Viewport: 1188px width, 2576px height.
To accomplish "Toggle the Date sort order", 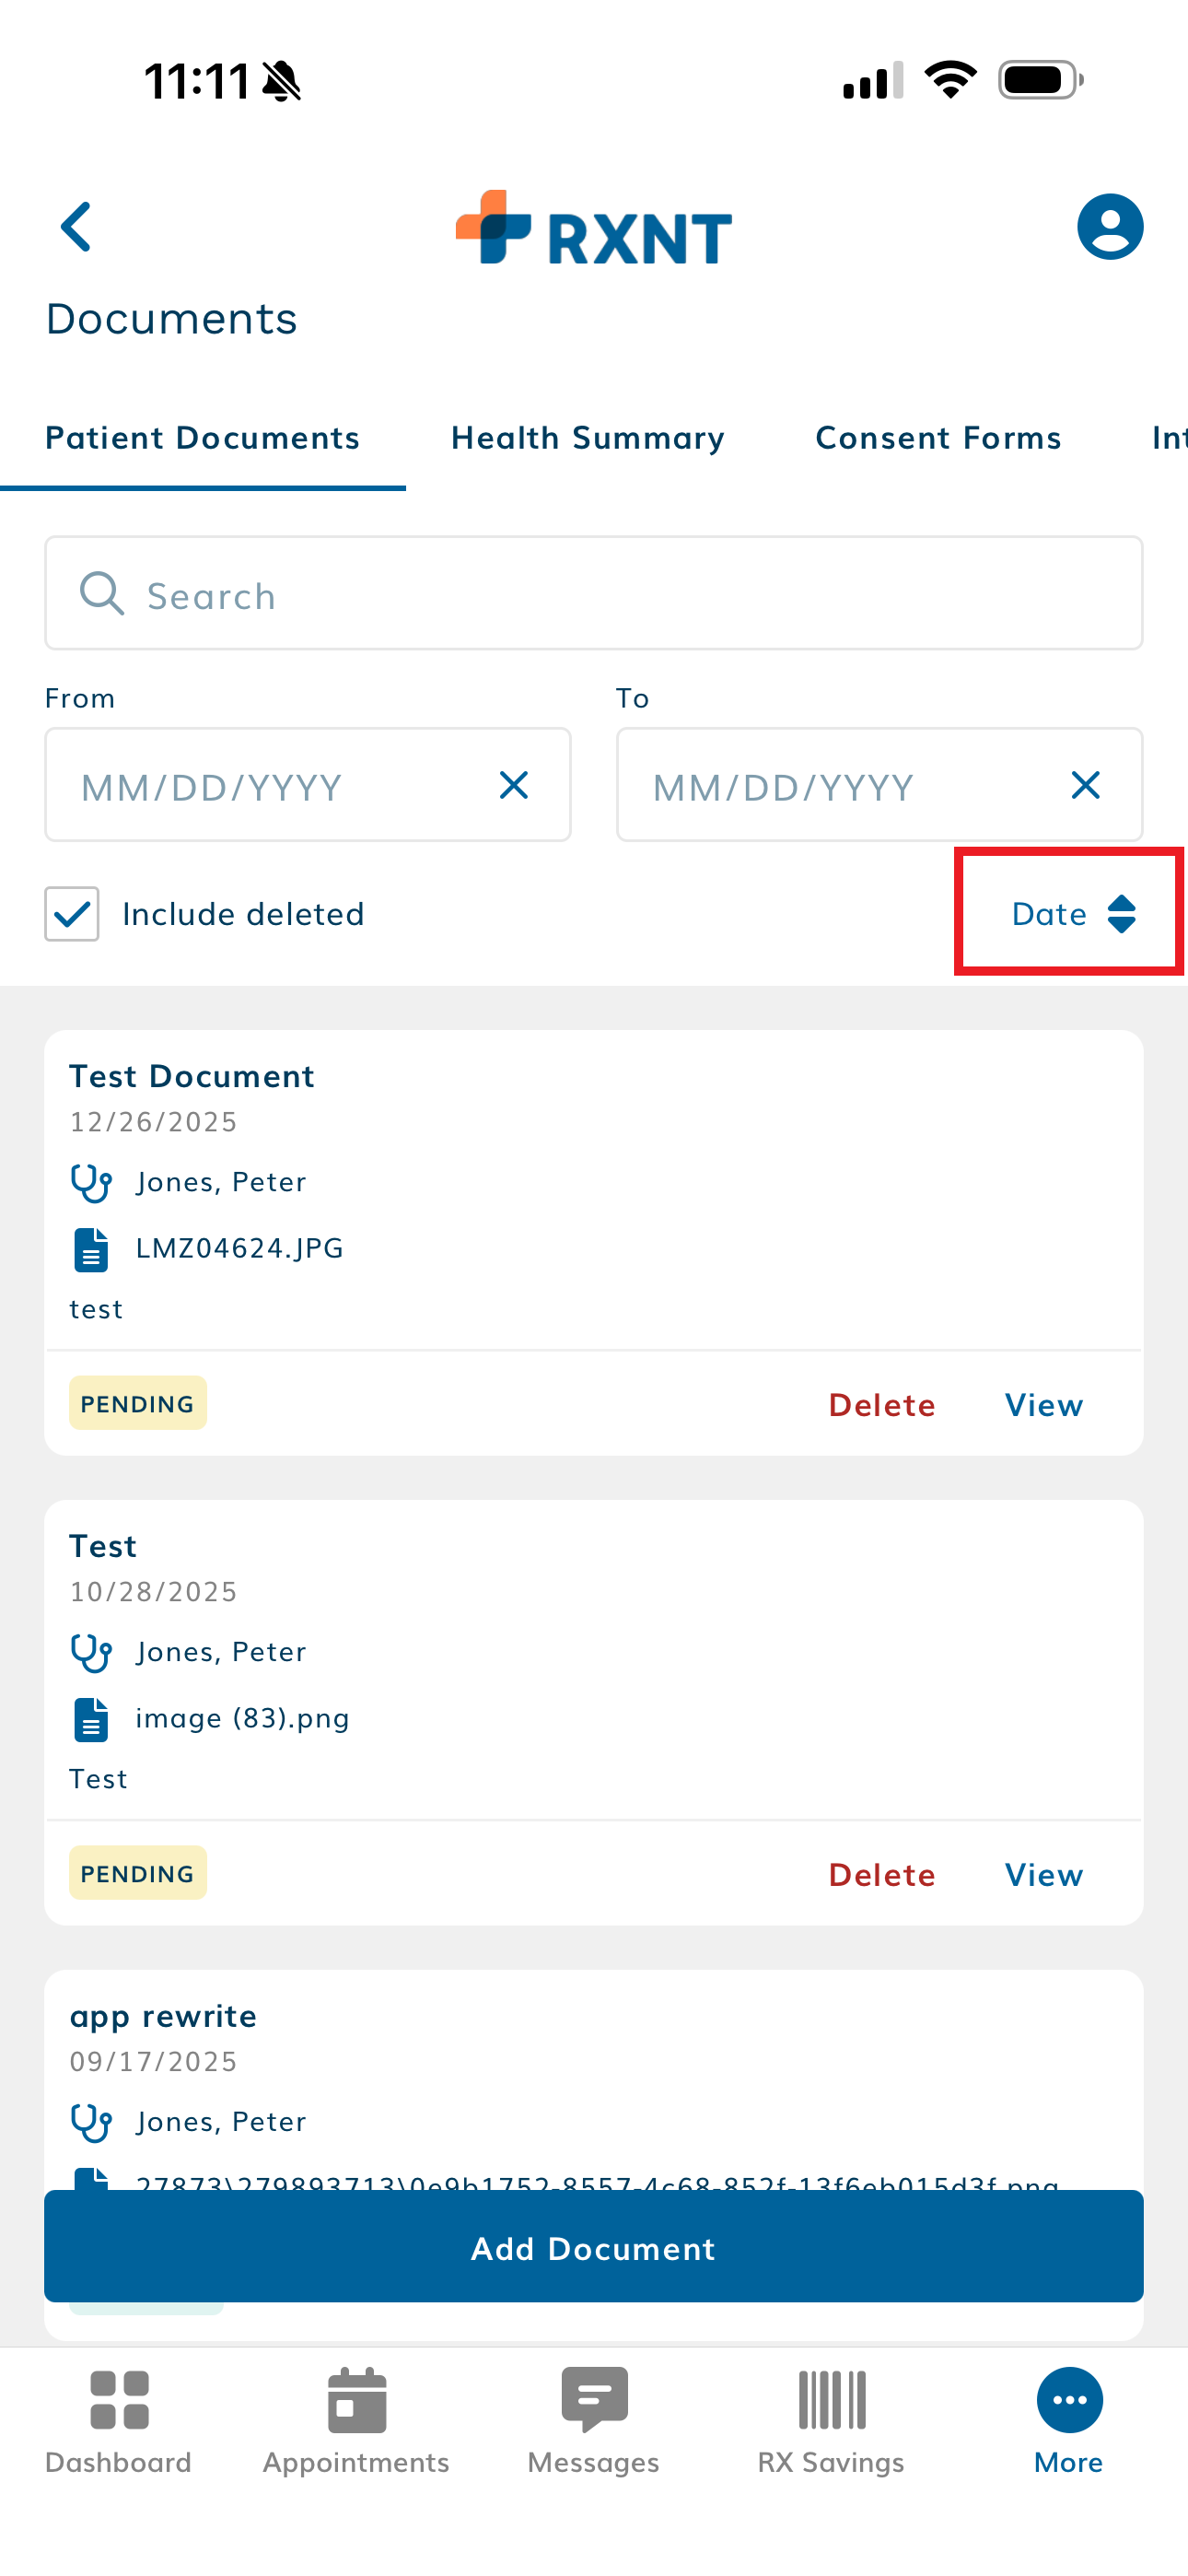I will [1072, 914].
